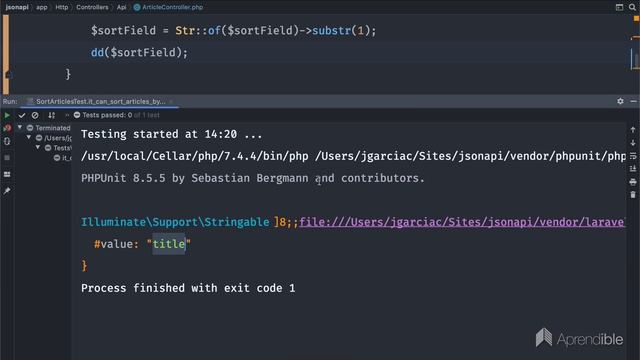640x360 pixels.
Task: Click the up arrow in console gutter
Action: [633, 130]
